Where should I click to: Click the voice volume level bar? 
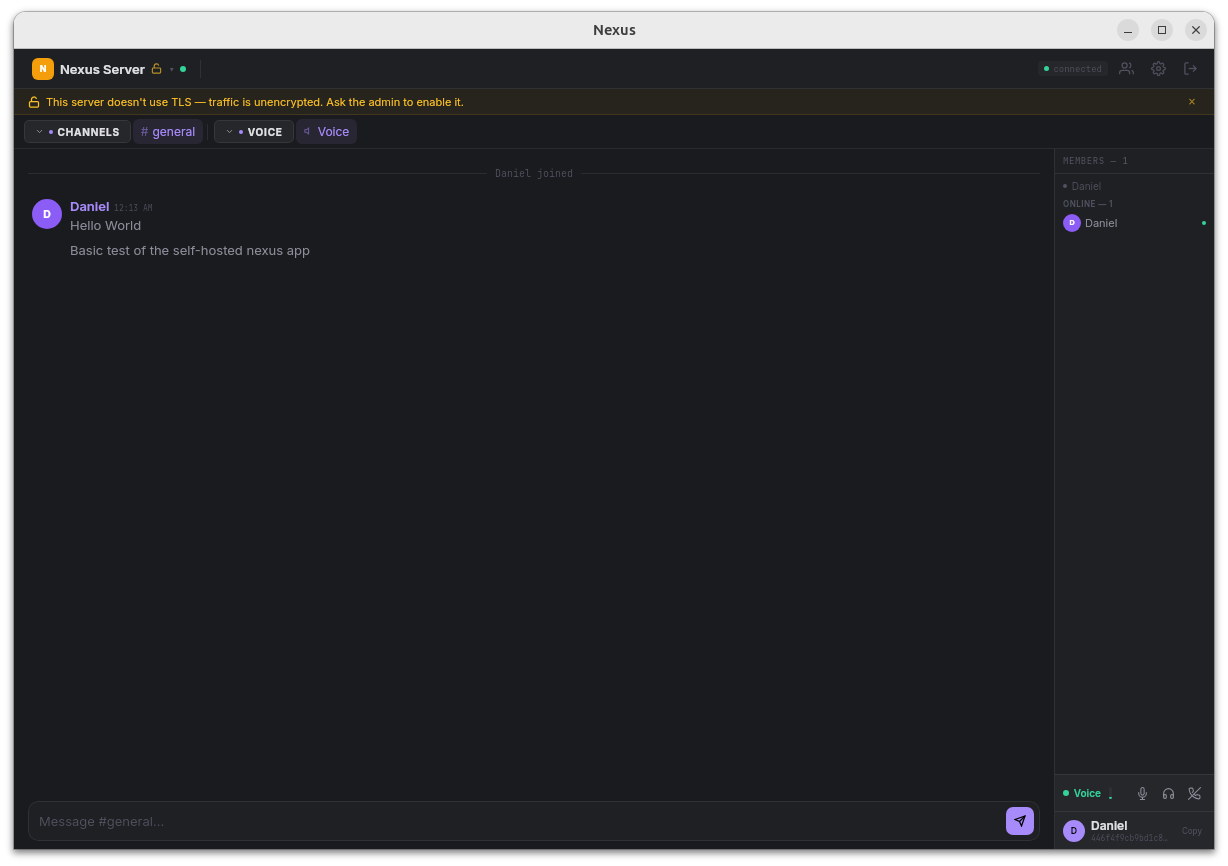coord(1109,793)
